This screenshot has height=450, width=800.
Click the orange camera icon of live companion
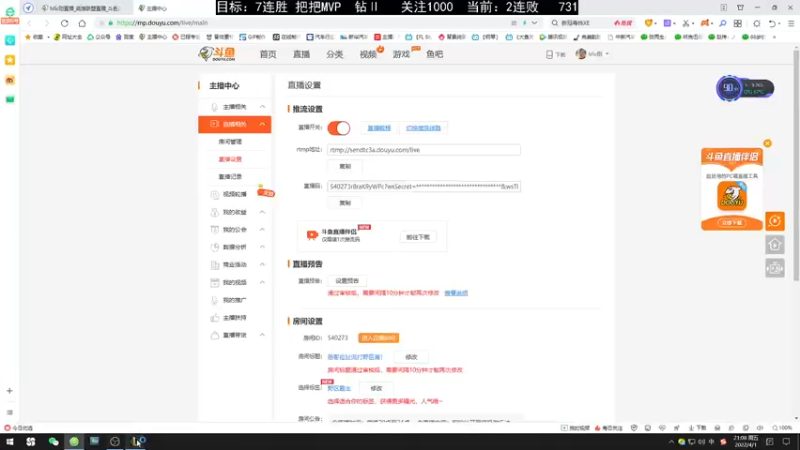click(312, 235)
